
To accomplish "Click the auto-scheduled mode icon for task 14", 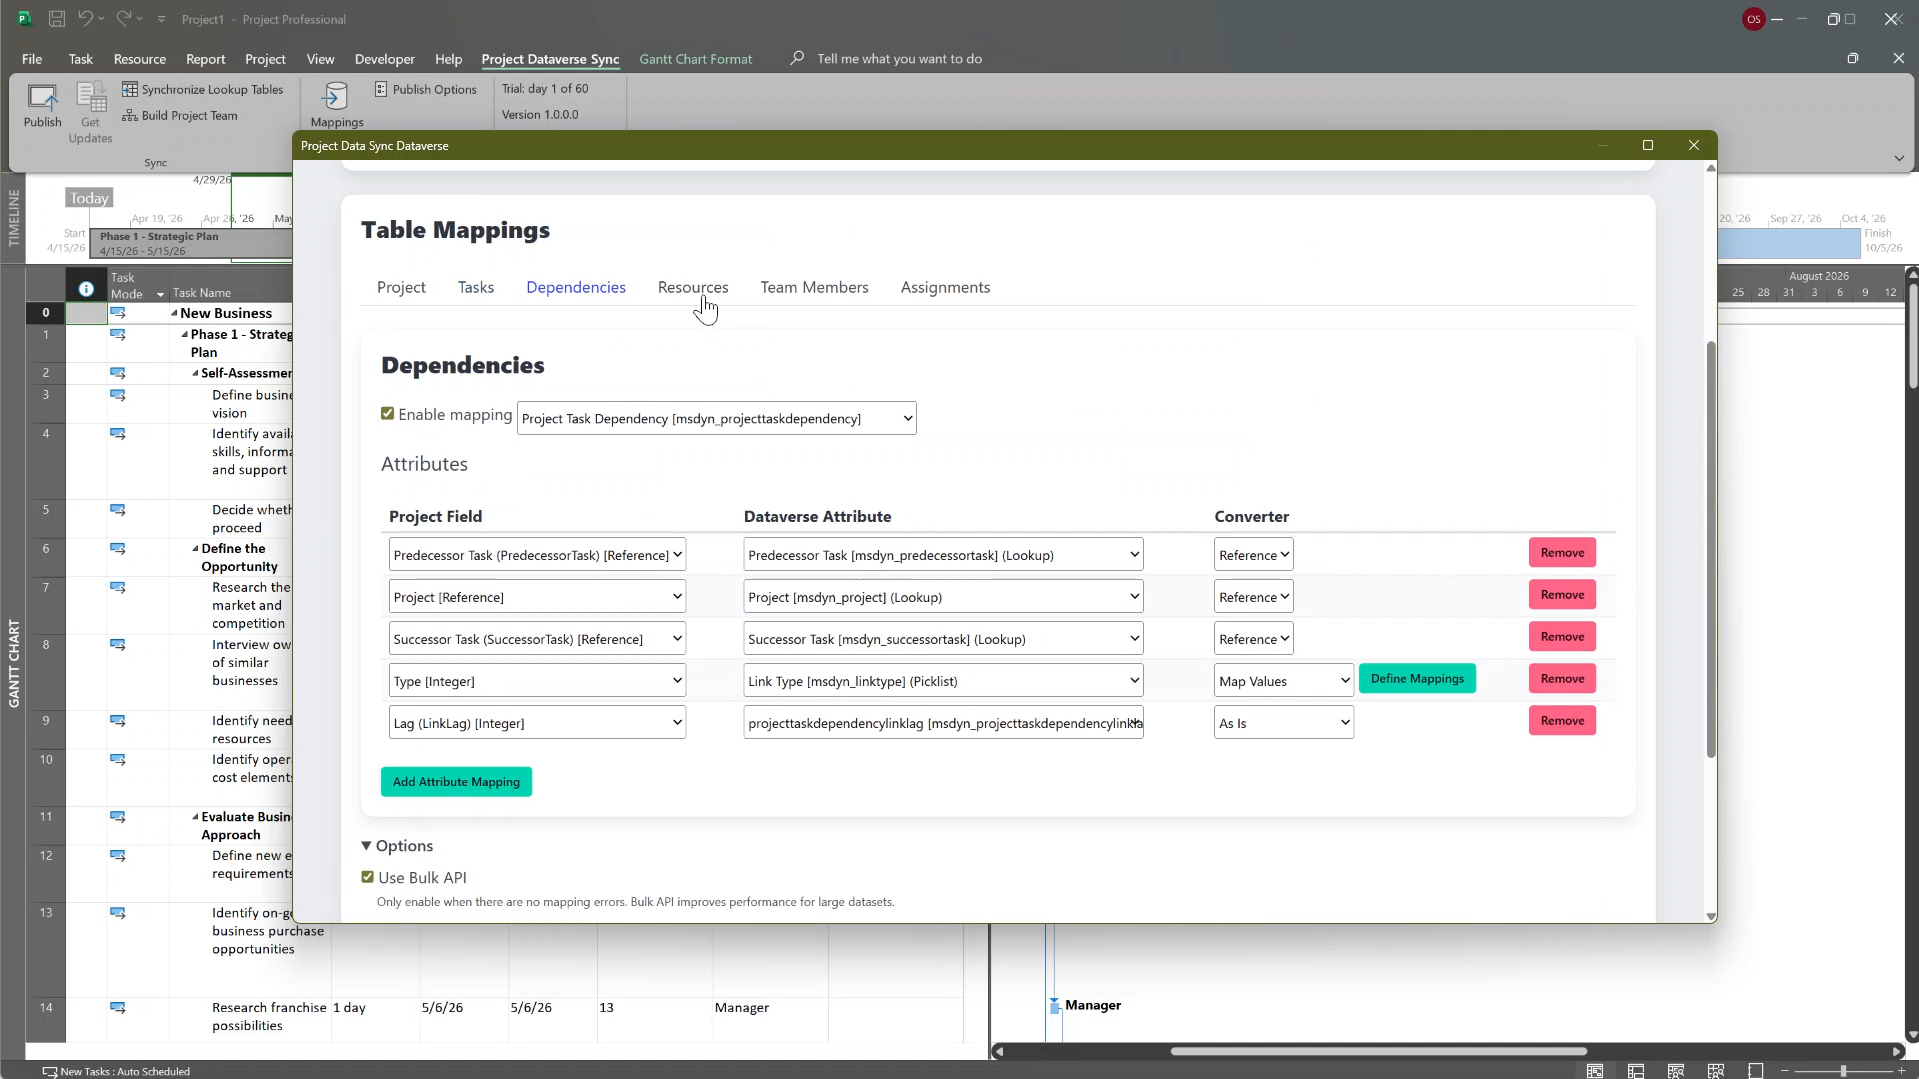I will point(118,1008).
